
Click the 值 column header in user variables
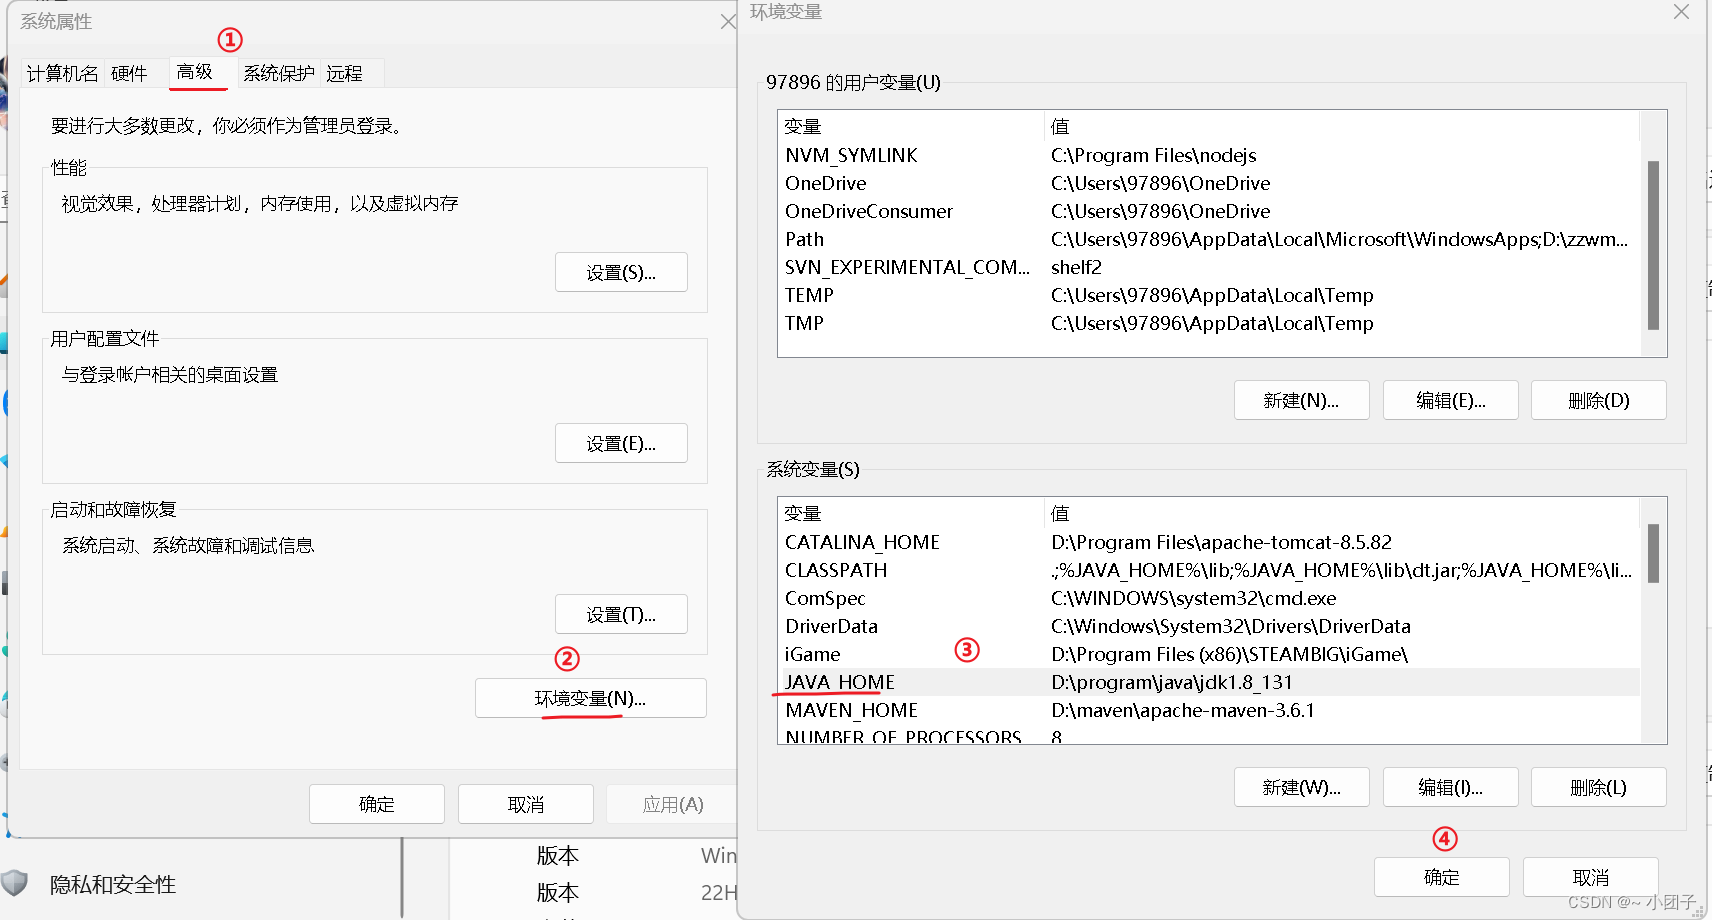tap(1342, 126)
